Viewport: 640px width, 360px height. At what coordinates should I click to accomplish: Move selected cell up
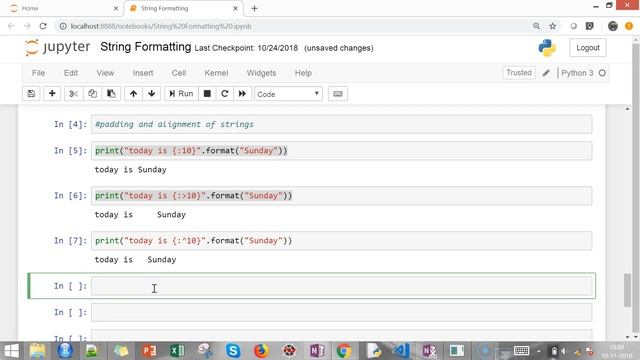133,93
